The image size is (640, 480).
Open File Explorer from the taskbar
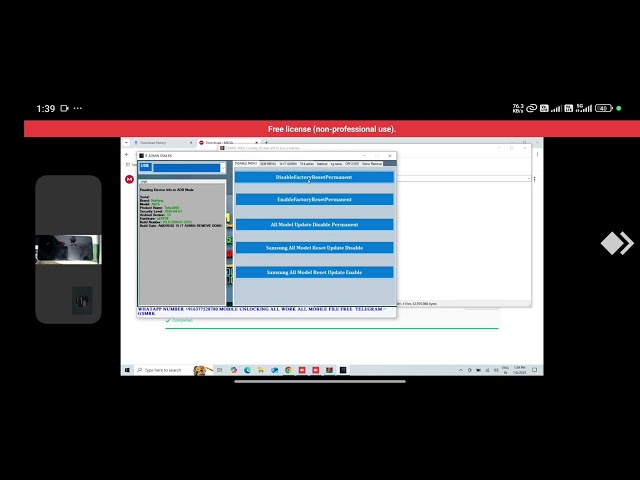pos(261,370)
